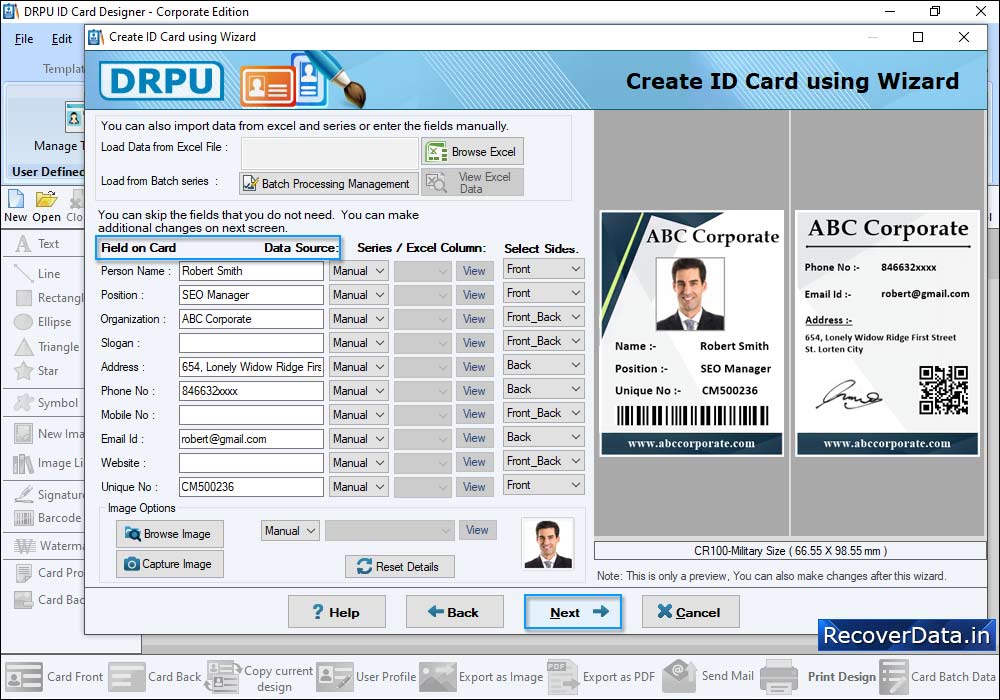Click the New document icon
The image size is (1000, 700).
click(x=15, y=207)
